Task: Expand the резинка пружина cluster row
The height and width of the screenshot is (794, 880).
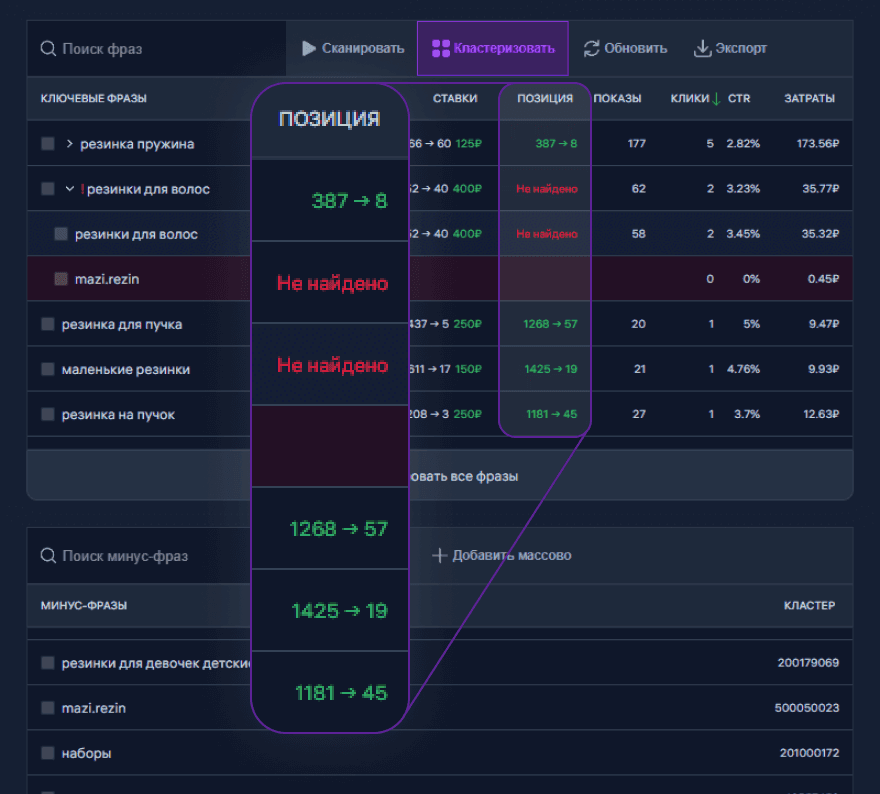Action: [x=70, y=144]
